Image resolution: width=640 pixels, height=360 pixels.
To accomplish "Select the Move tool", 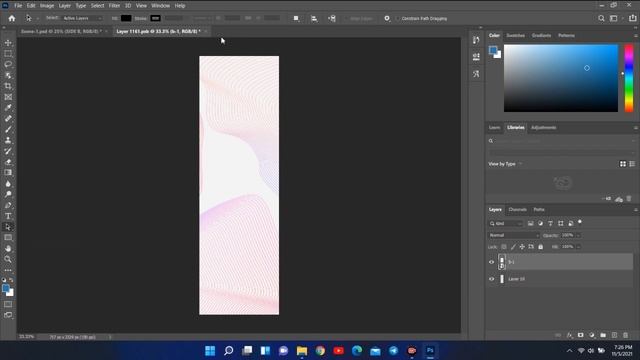I will point(8,42).
